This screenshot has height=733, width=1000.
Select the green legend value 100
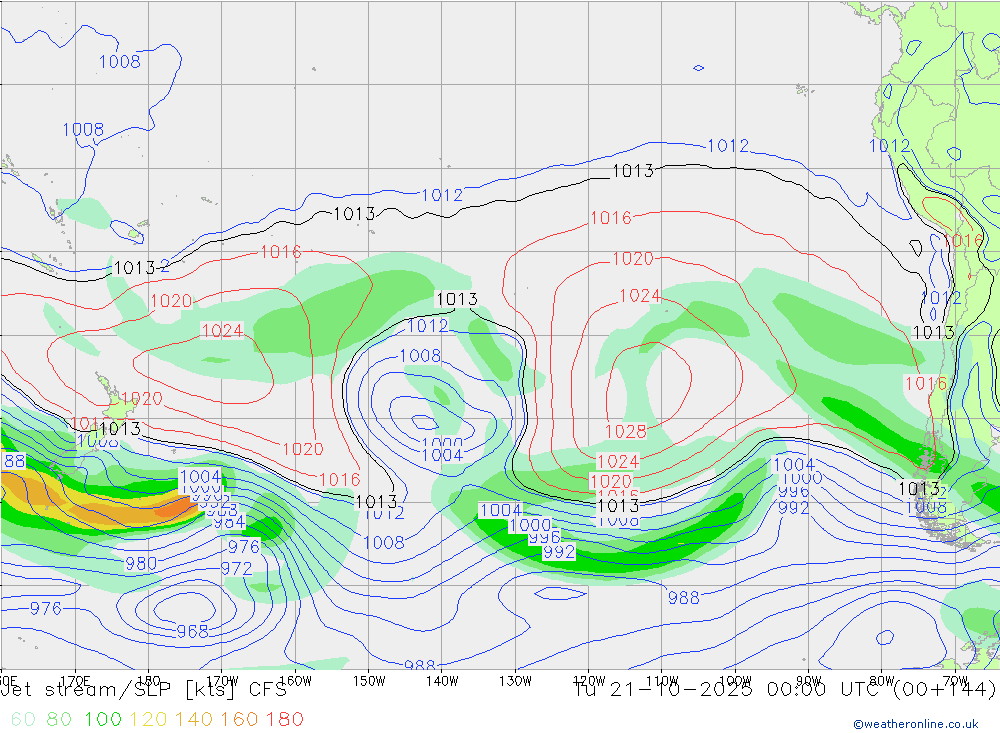point(103,720)
